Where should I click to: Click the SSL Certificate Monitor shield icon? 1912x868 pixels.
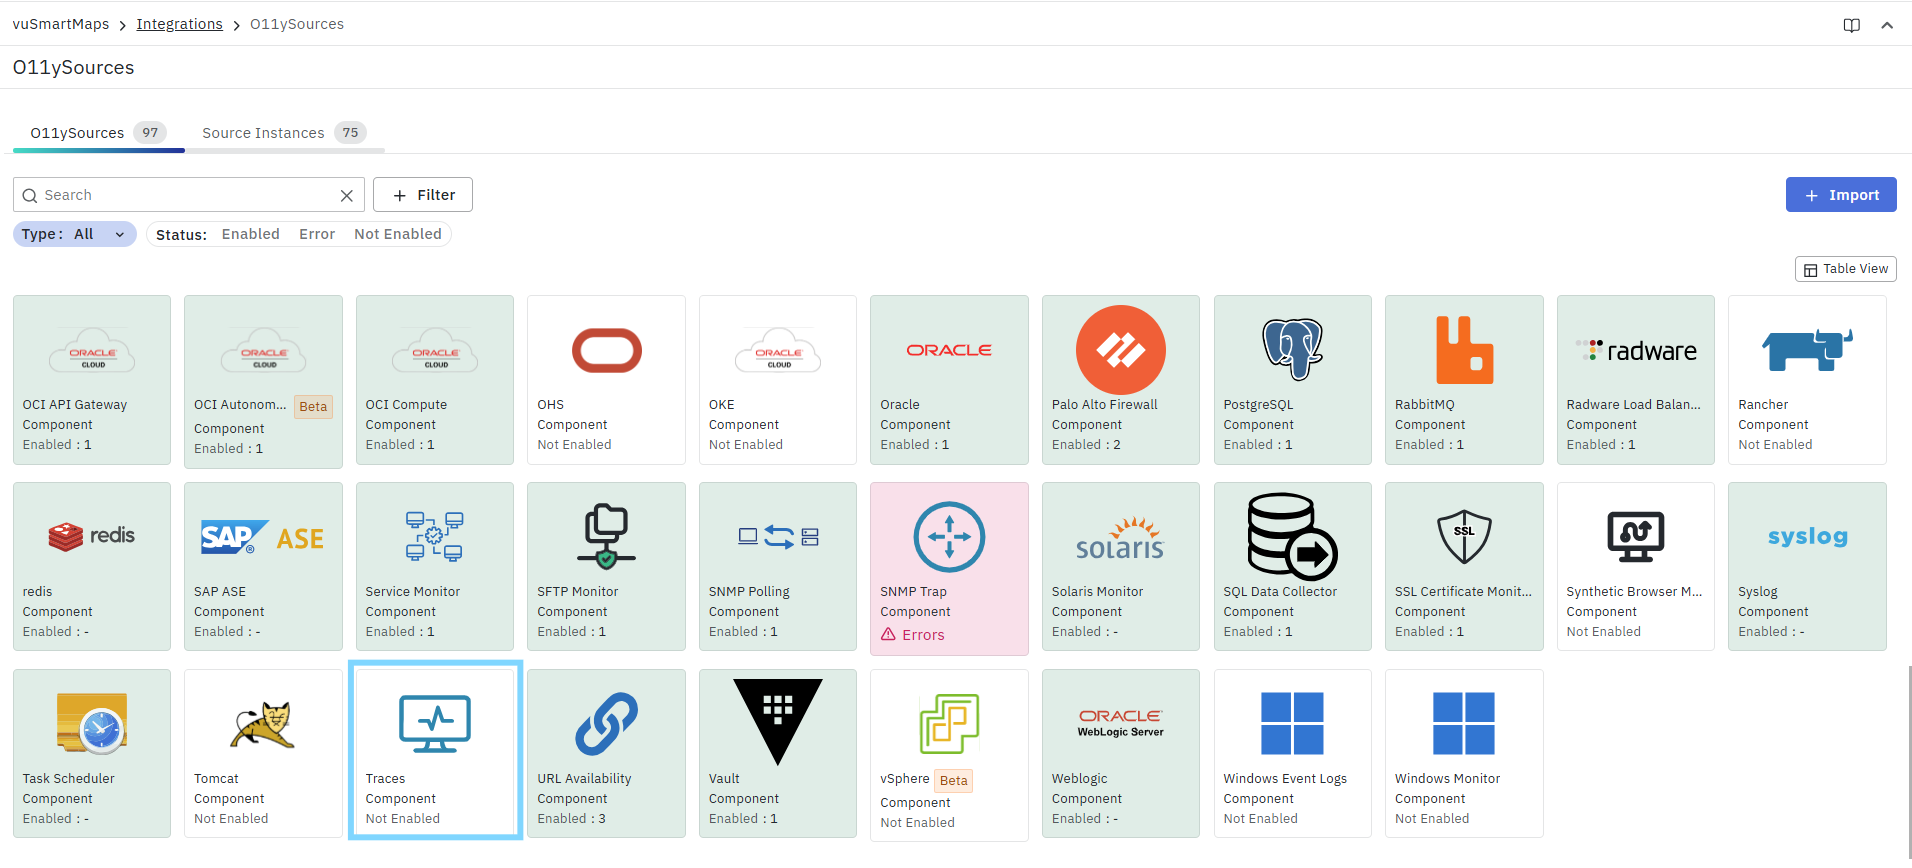pos(1464,537)
